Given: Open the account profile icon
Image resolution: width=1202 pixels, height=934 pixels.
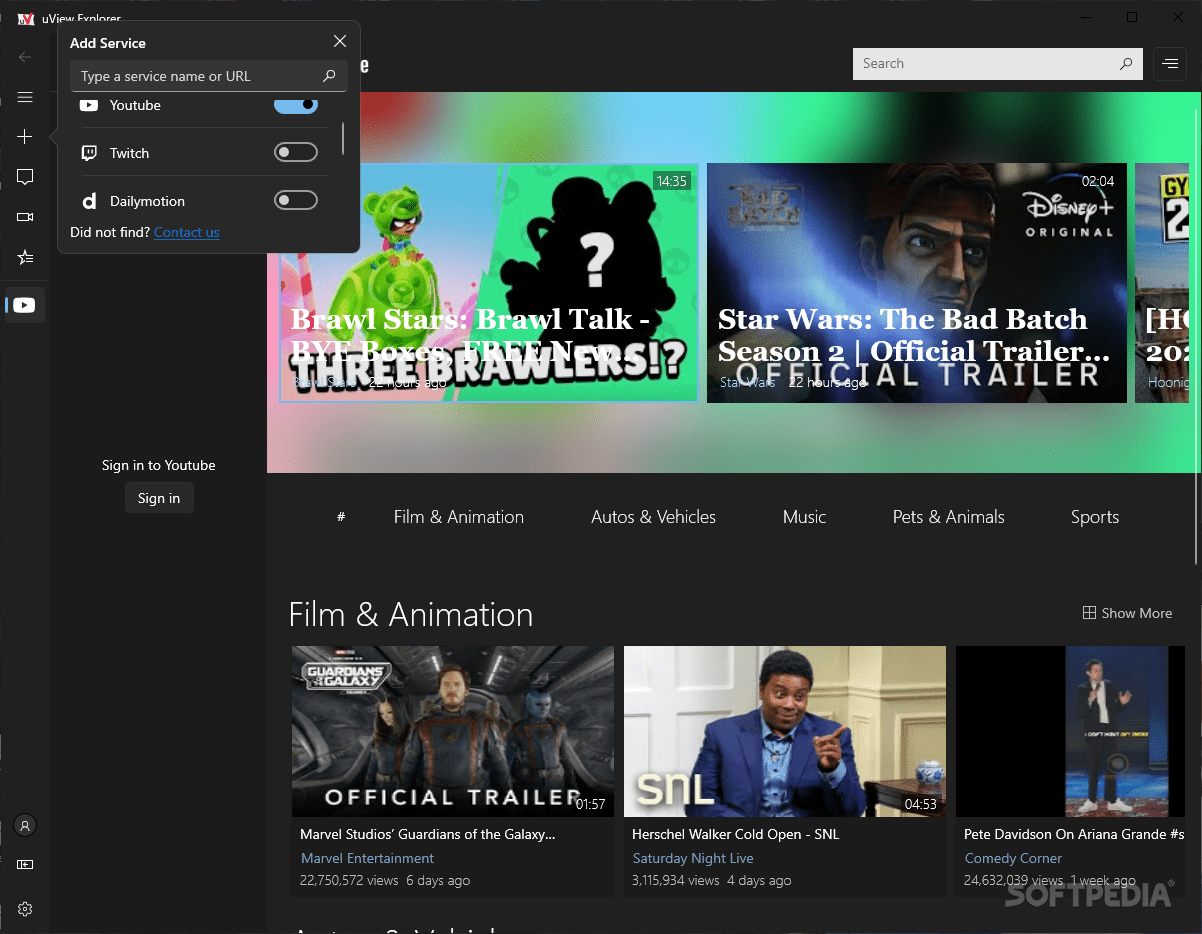Looking at the screenshot, I should tap(25, 826).
